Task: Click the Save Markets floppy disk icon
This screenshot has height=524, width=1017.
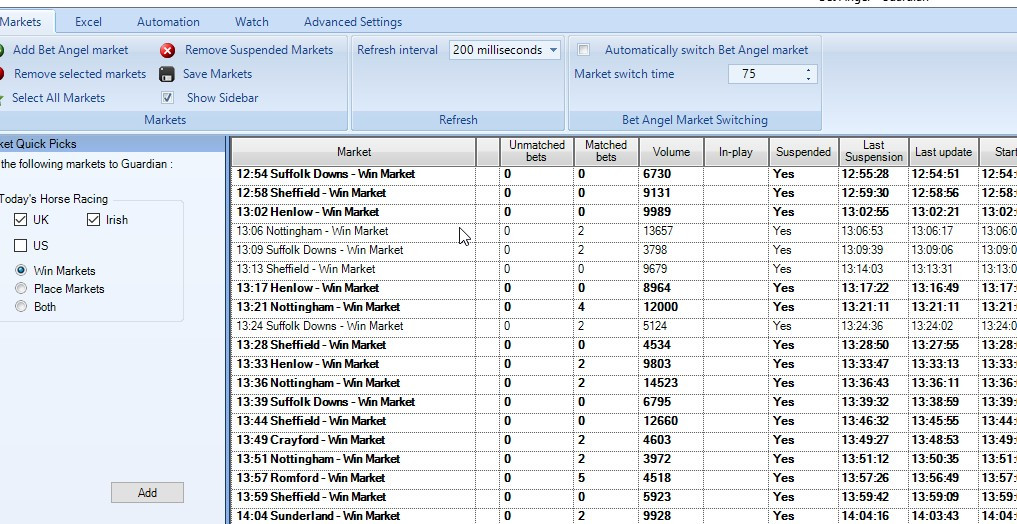Action: (x=167, y=75)
